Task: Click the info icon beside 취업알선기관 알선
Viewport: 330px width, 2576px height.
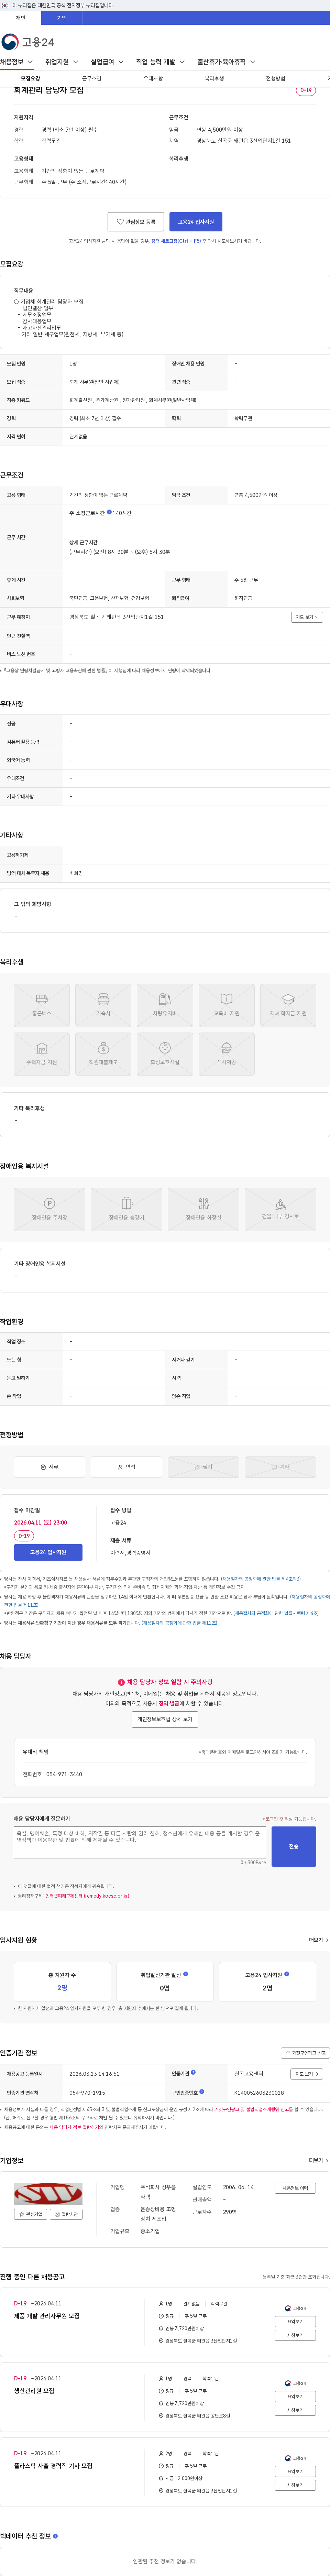Action: tap(185, 1974)
